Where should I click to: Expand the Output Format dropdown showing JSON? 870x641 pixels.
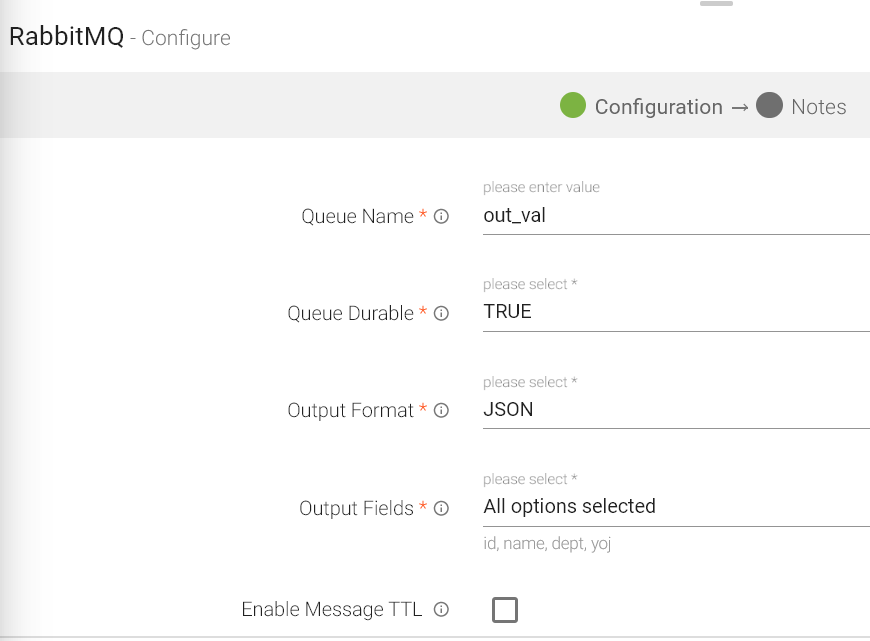[675, 409]
